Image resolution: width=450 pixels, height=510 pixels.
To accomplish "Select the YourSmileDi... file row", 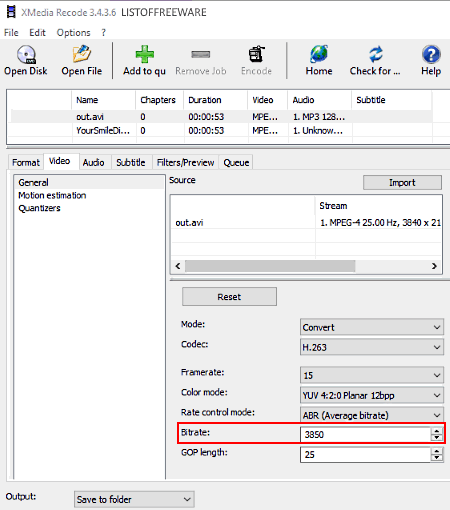I will point(222,130).
